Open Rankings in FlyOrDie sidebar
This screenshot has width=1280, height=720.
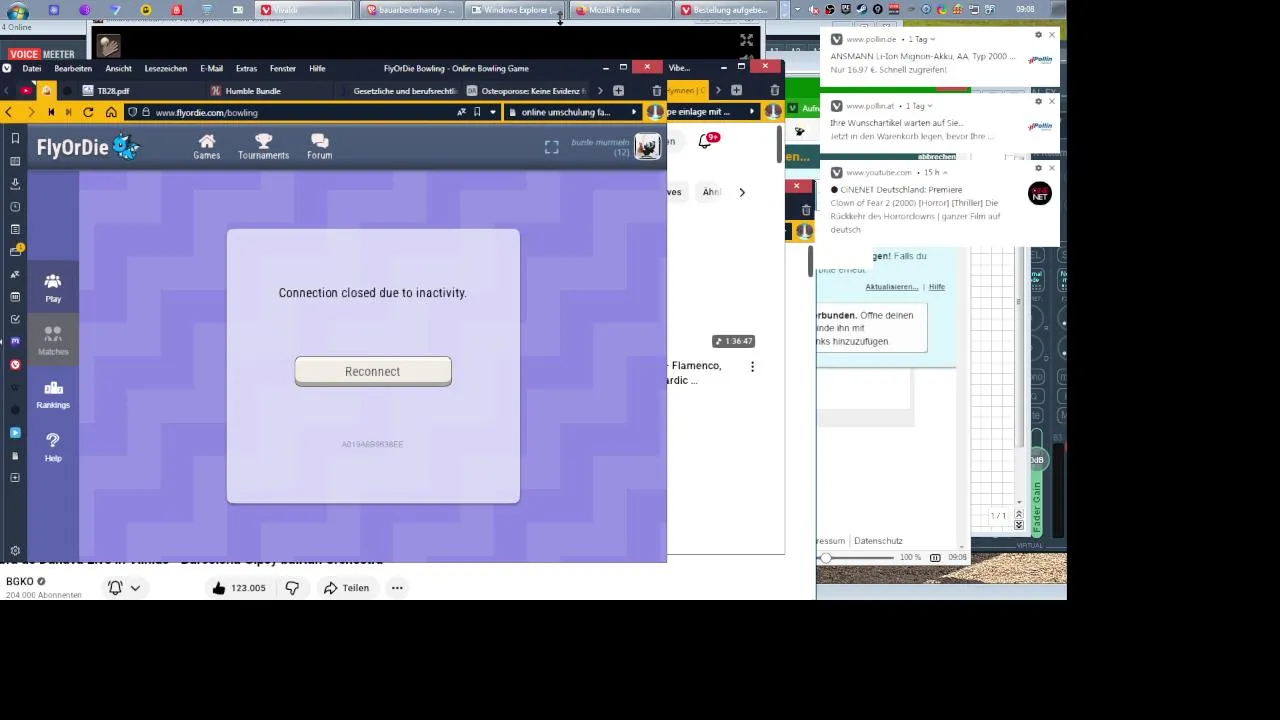click(x=53, y=394)
